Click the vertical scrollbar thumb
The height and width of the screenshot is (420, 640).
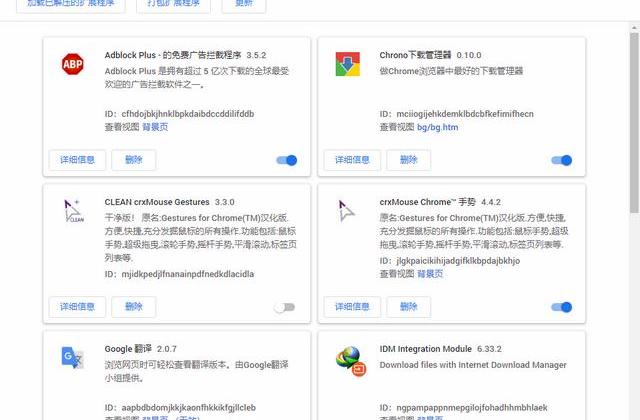[634, 122]
